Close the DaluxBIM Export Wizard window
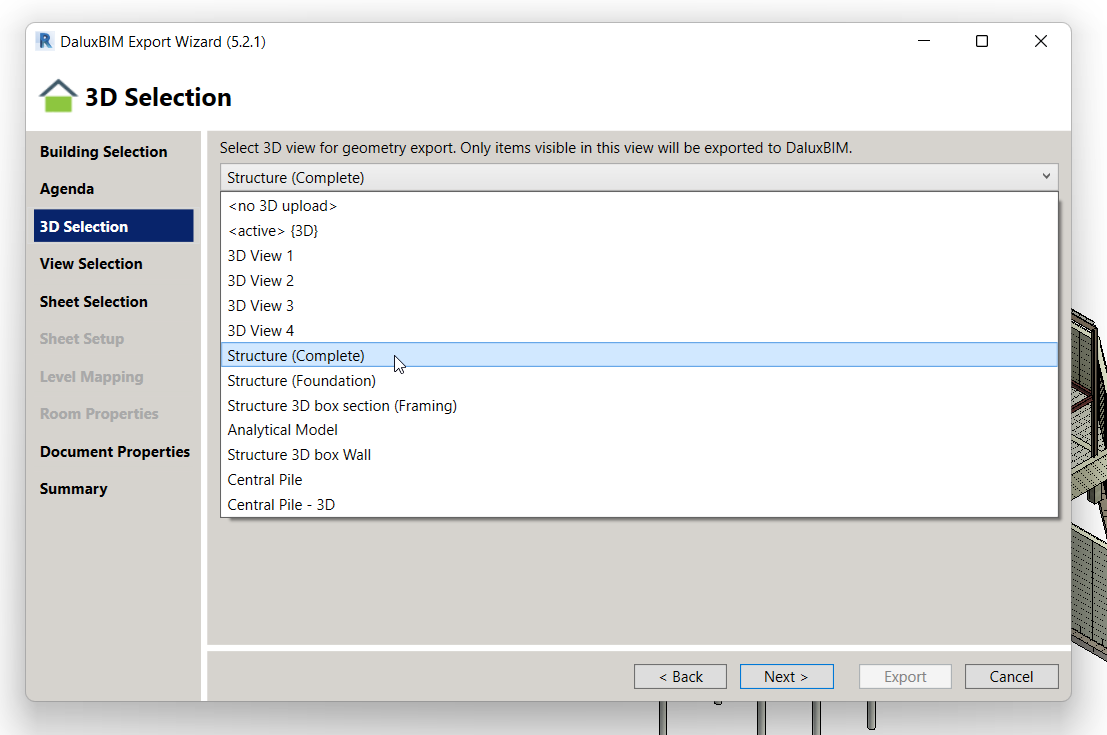Screen dimensions: 1107x735 click(x=1041, y=41)
